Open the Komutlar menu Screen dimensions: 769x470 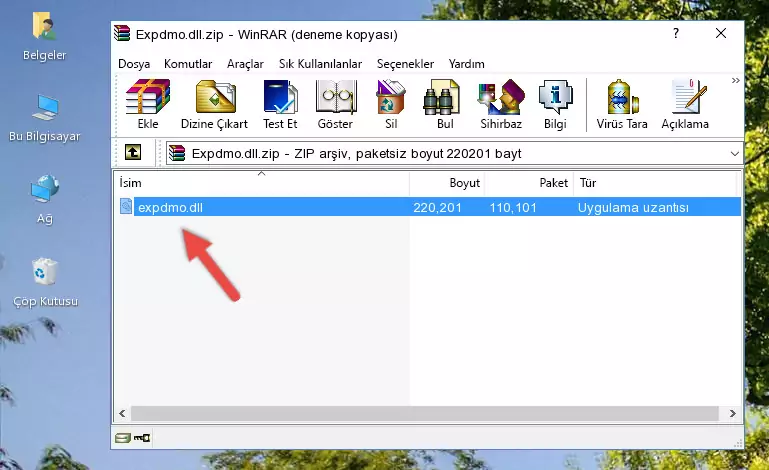(188, 64)
